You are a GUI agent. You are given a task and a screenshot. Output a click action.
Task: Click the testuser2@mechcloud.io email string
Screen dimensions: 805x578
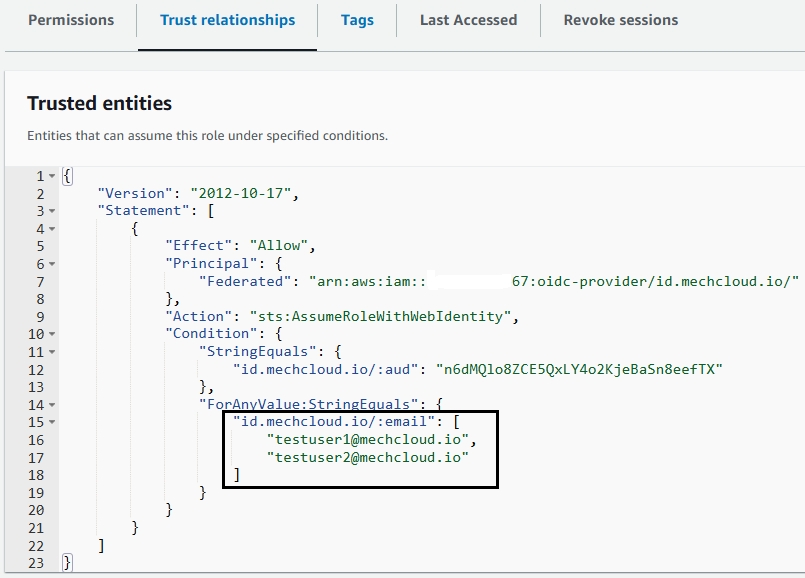[367, 457]
